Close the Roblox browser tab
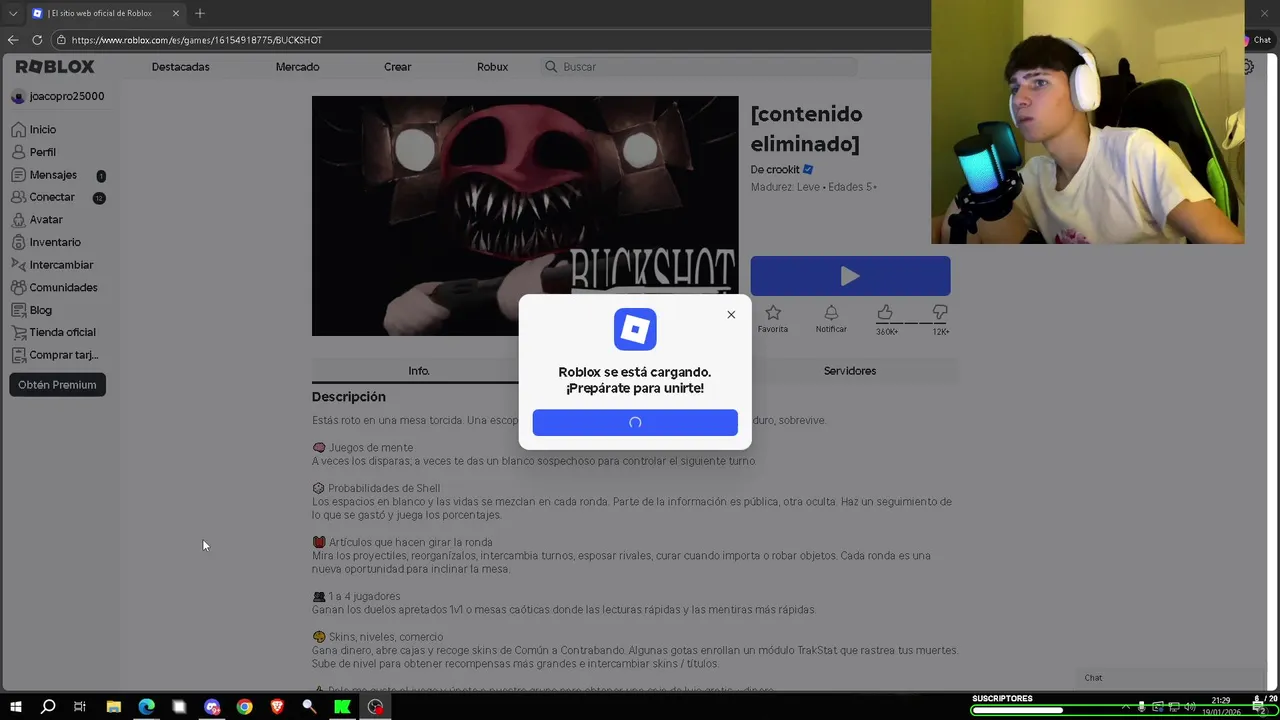Screen dimensions: 1280x720 point(176,13)
